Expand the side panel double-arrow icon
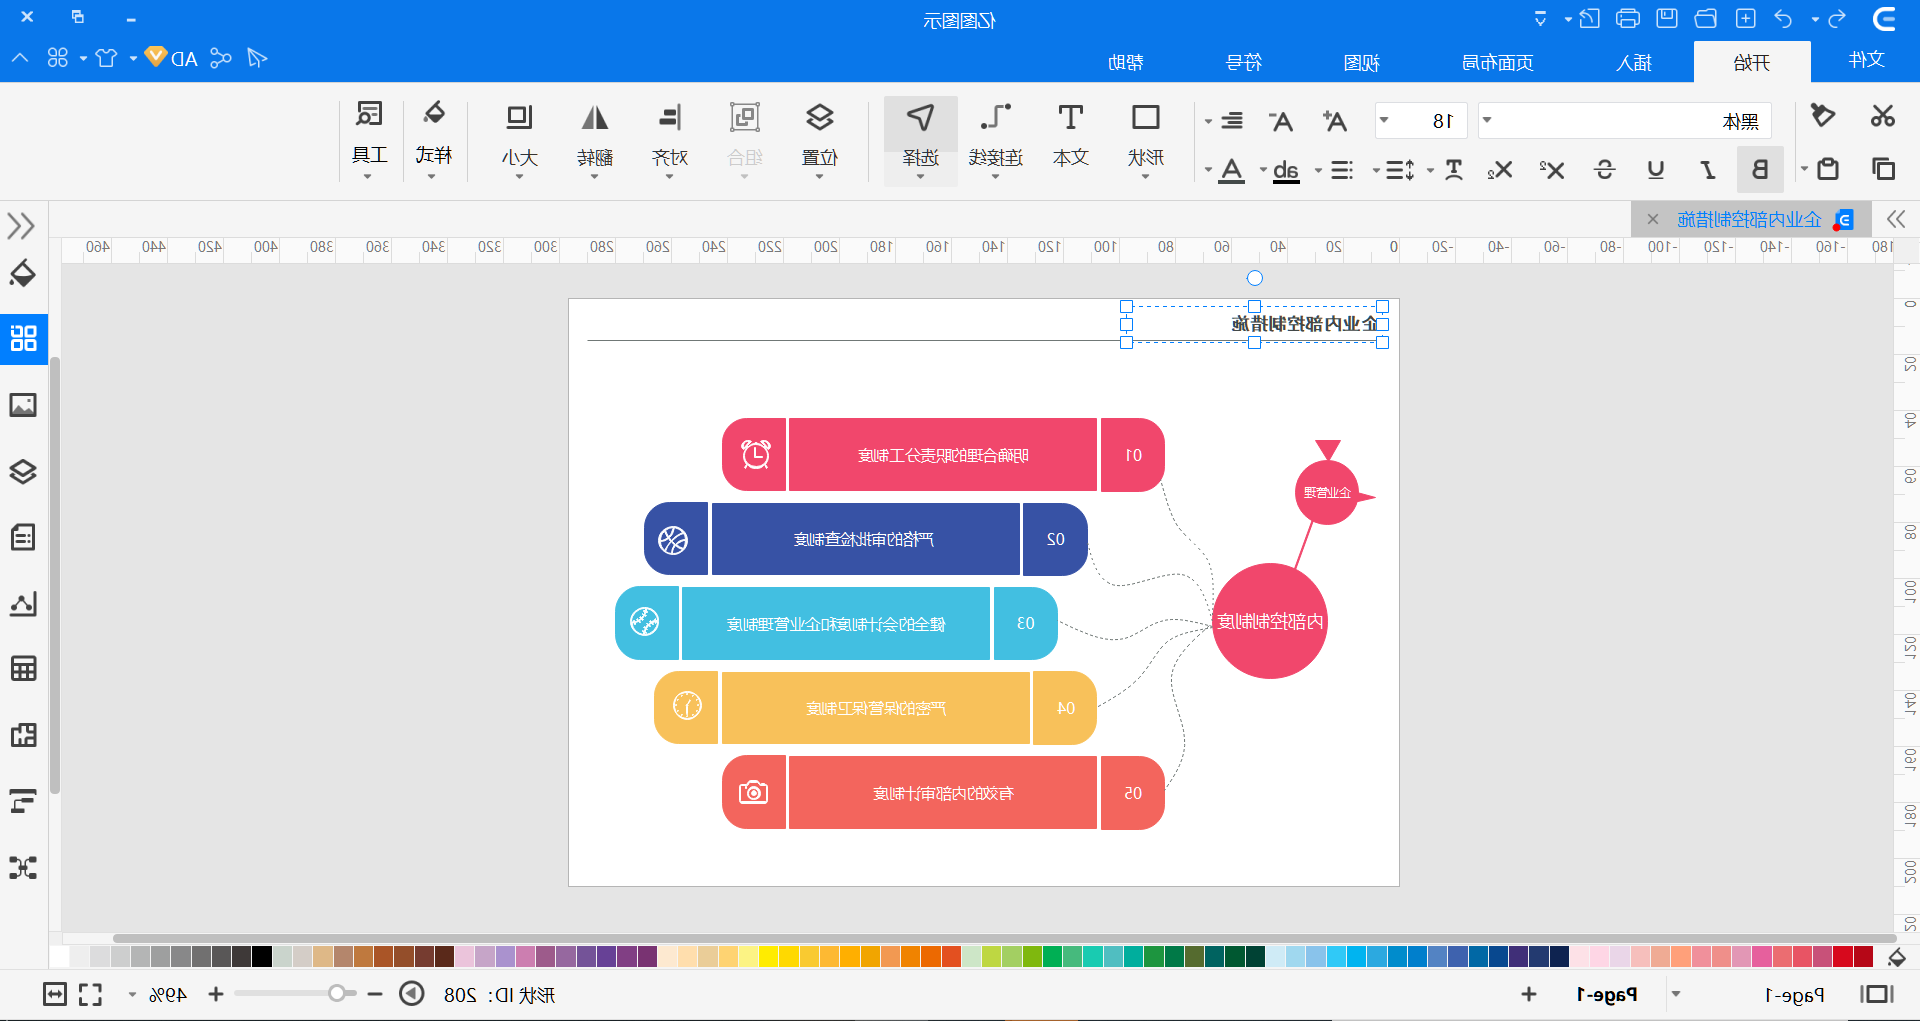The width and height of the screenshot is (1920, 1021). coord(21,225)
